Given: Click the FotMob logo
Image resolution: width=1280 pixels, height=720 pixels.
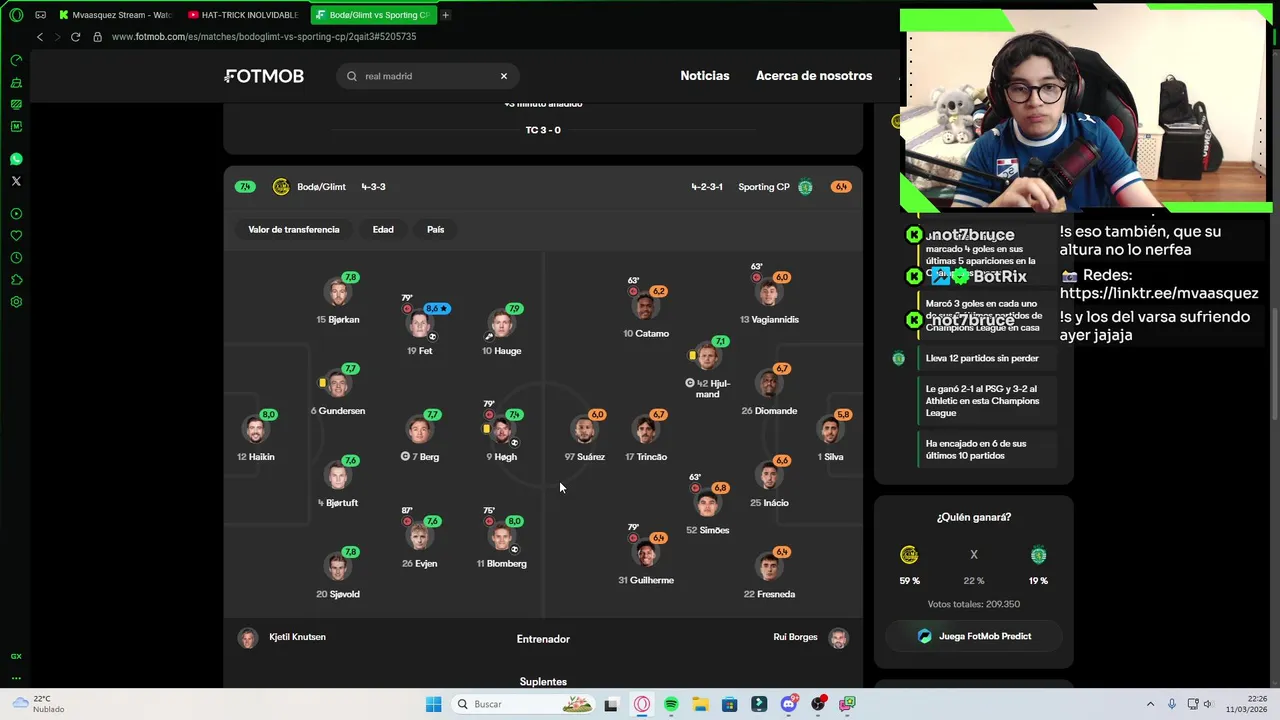Looking at the screenshot, I should [264, 76].
